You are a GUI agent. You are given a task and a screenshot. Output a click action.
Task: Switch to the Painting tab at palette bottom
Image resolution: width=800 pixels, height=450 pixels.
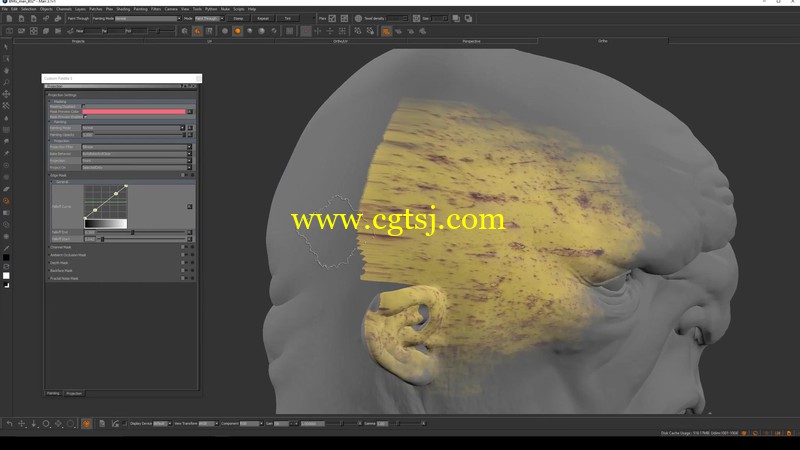point(54,393)
